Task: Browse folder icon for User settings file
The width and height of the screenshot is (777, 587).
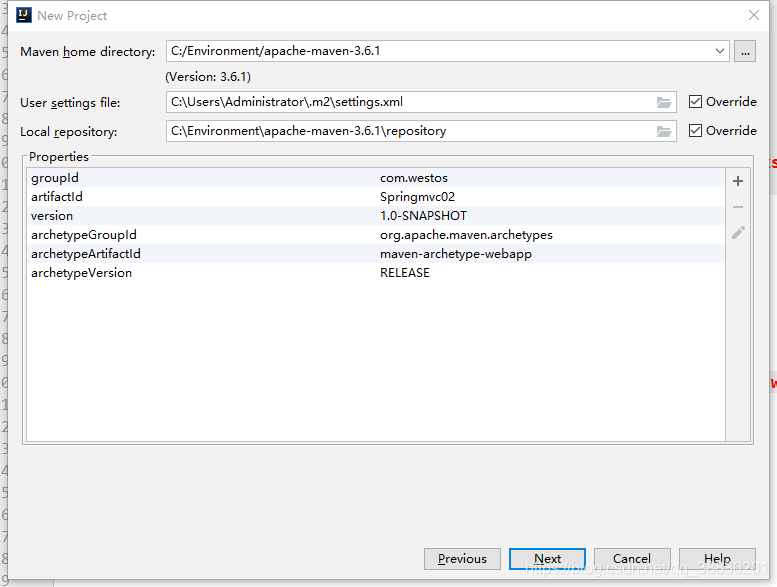Action: pos(664,103)
